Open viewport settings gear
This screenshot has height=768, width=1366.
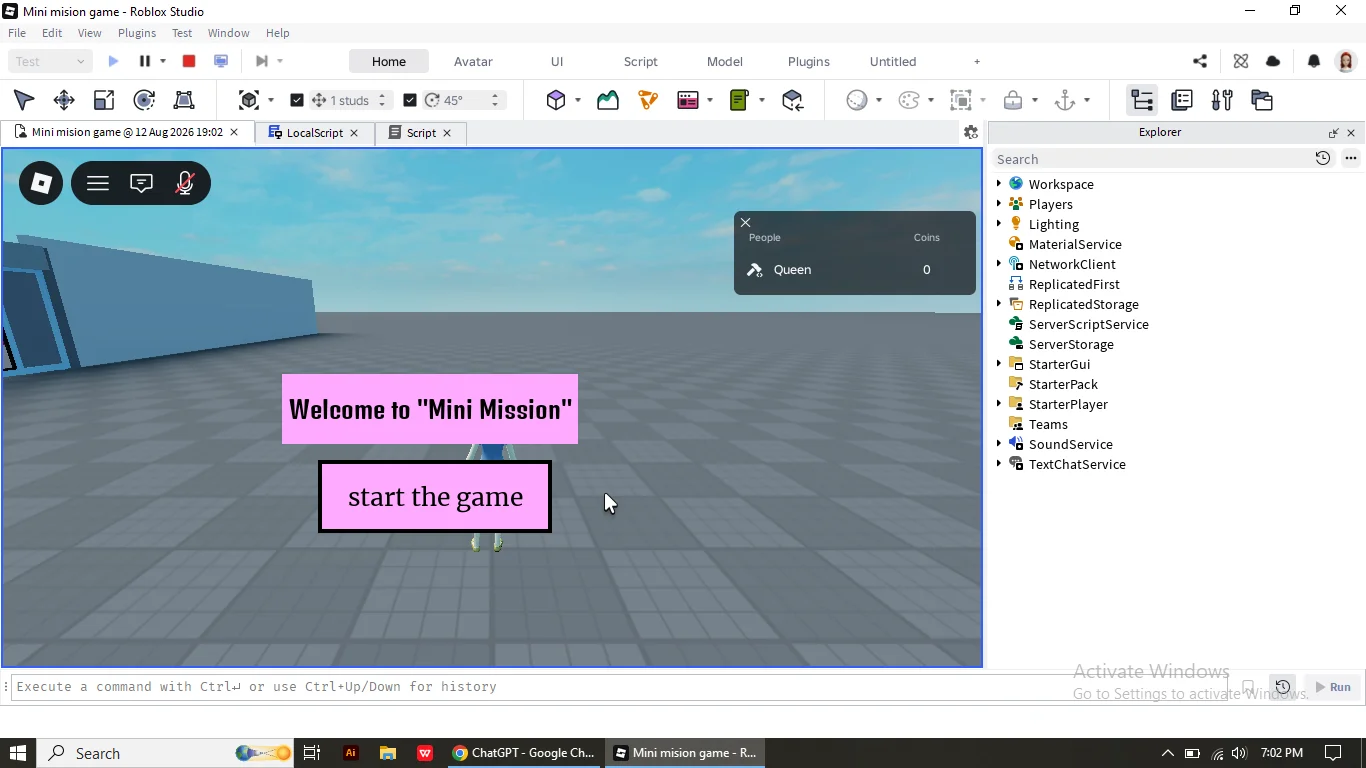[970, 132]
